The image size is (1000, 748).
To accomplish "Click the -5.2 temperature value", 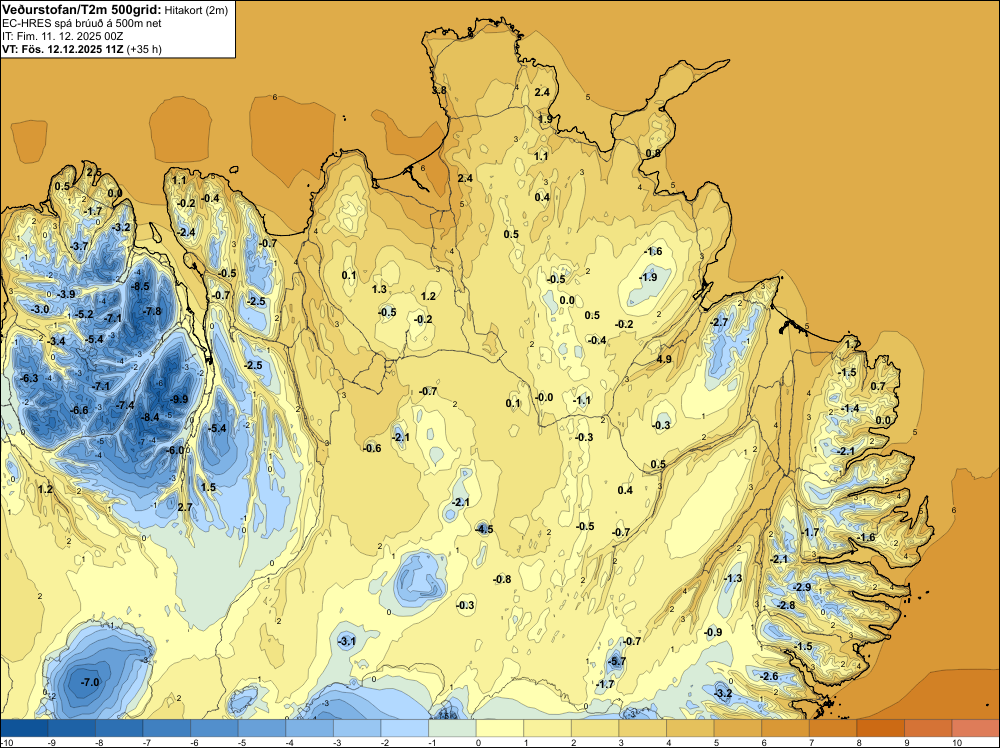I will point(84,314).
